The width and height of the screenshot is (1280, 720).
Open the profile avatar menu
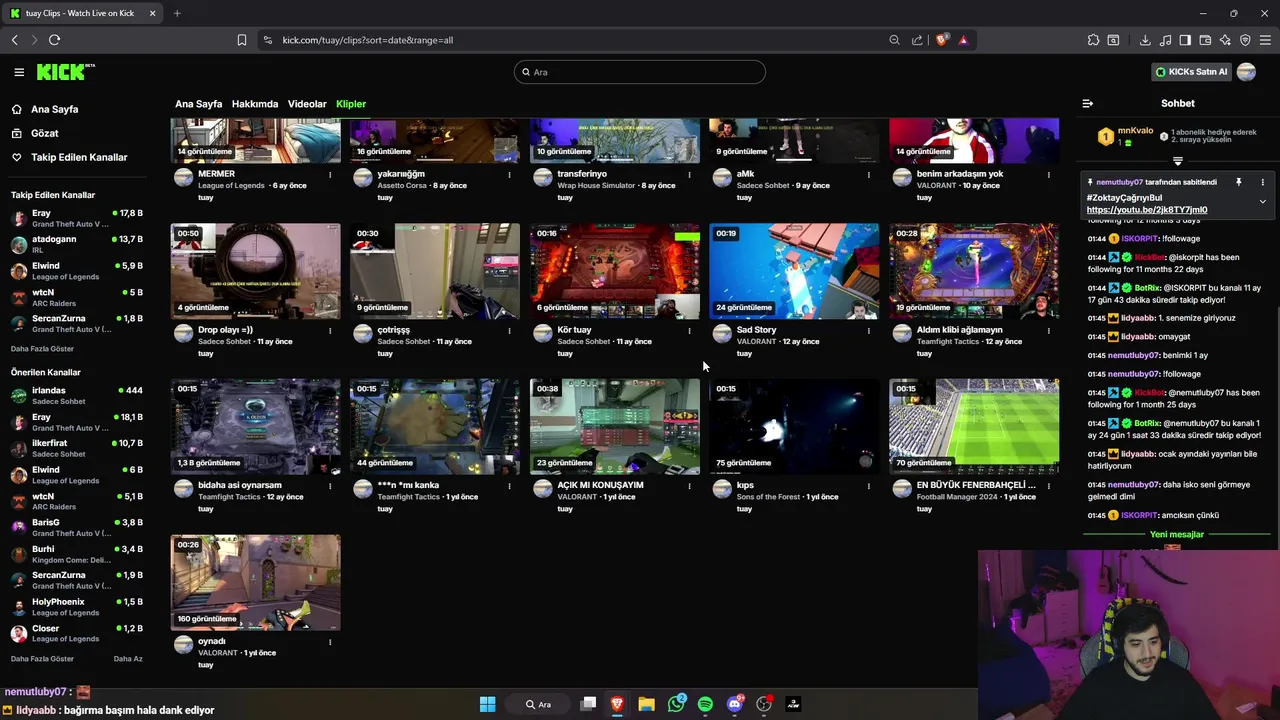click(1246, 72)
